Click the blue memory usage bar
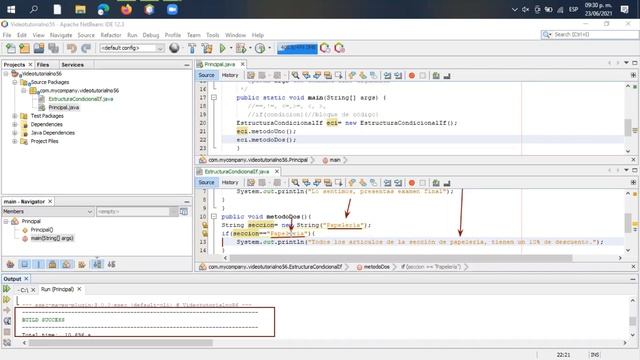640x360 pixels. 297,48
